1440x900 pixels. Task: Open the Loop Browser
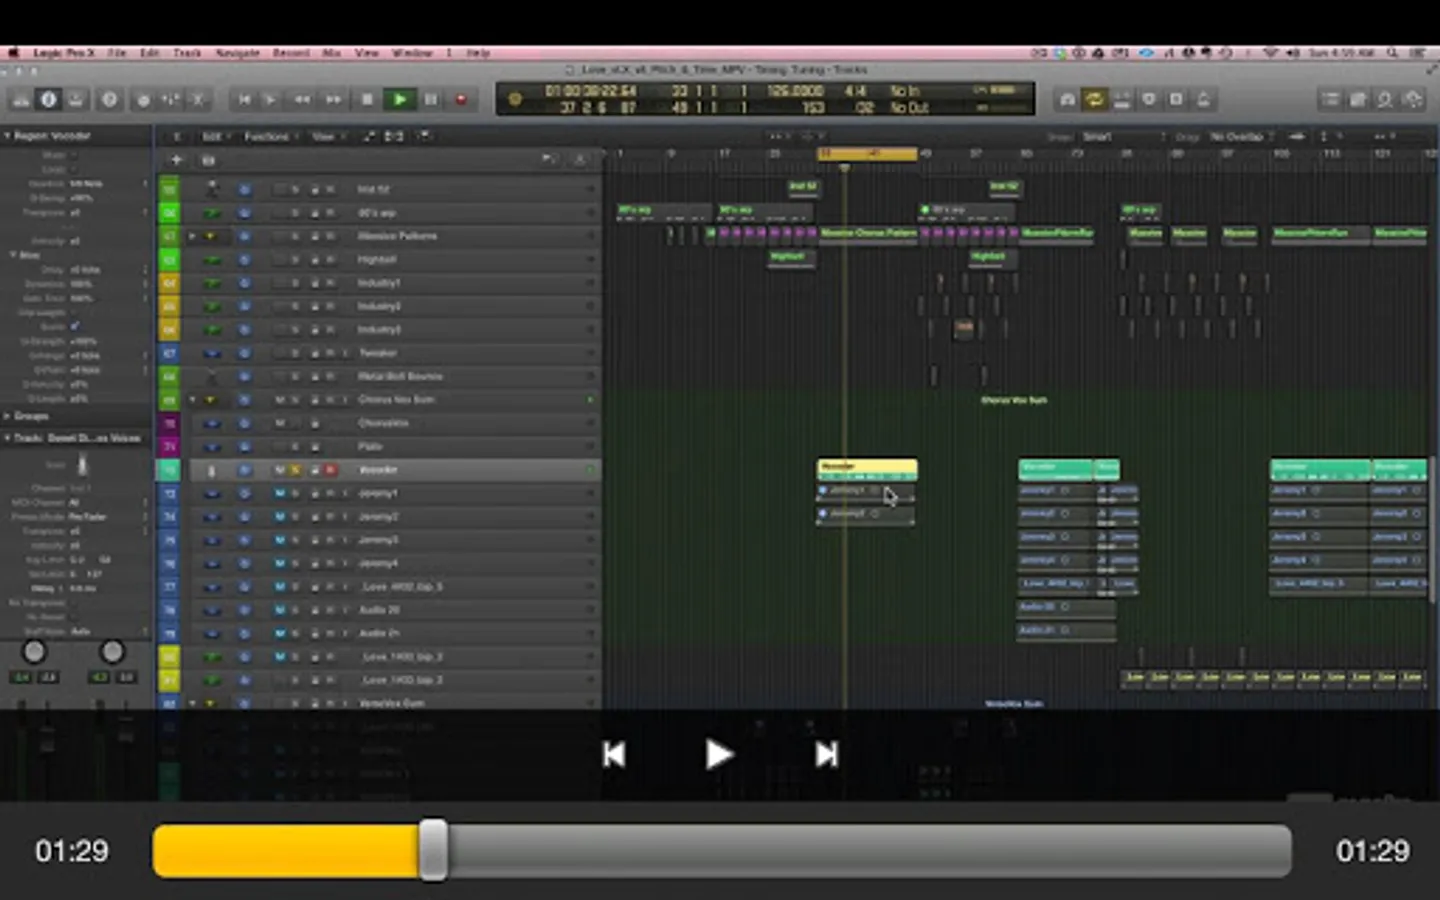tap(1385, 100)
